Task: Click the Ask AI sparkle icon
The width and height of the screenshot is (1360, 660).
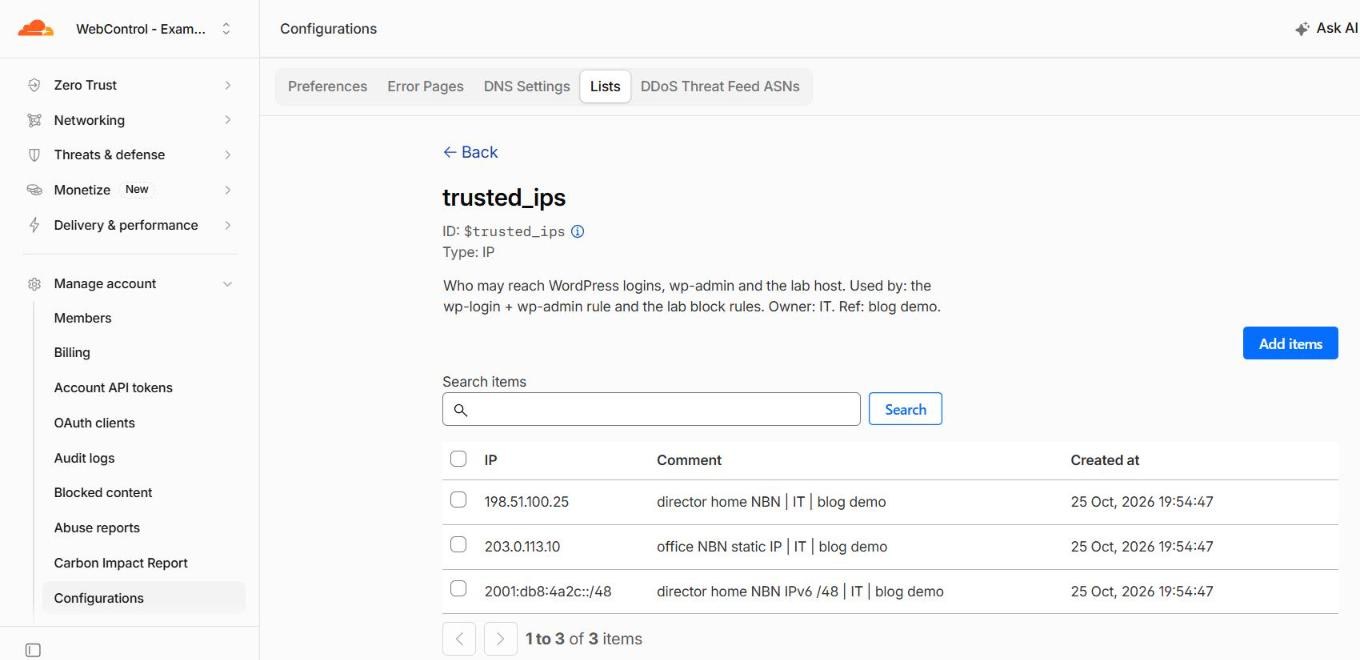Action: point(1302,29)
